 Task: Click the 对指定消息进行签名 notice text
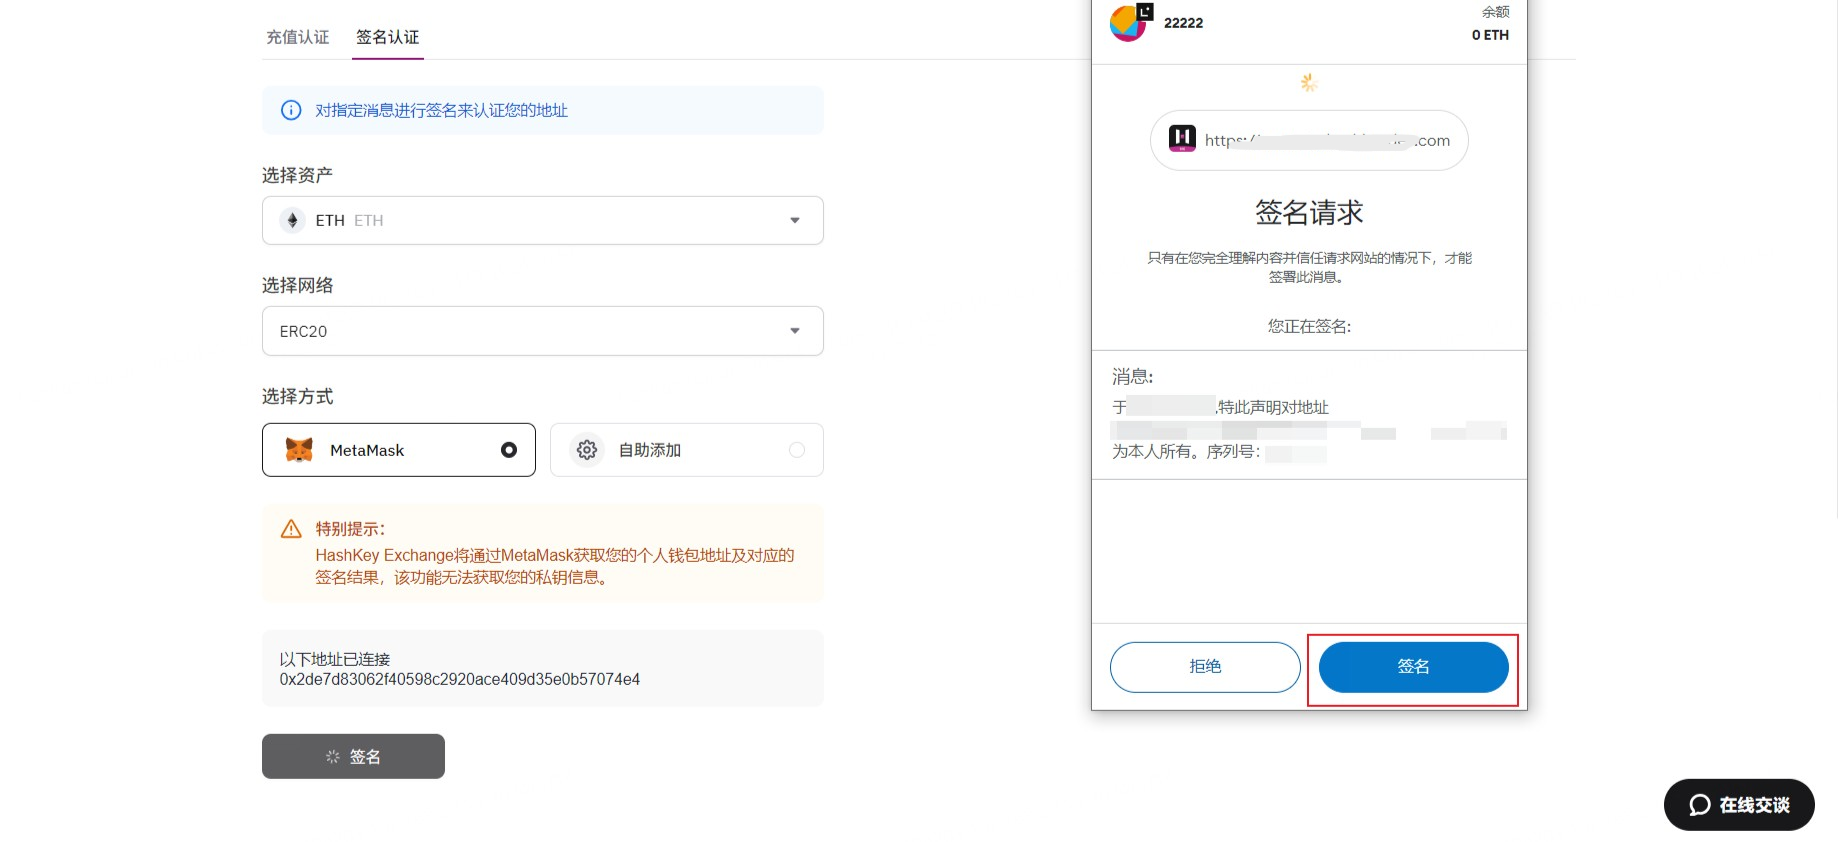point(441,110)
